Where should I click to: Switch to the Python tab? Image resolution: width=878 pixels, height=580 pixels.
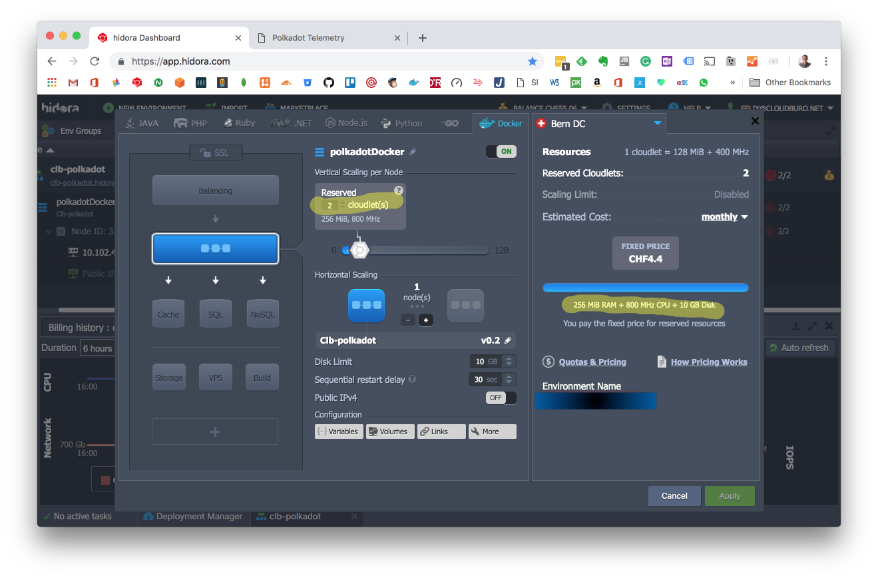click(x=402, y=123)
